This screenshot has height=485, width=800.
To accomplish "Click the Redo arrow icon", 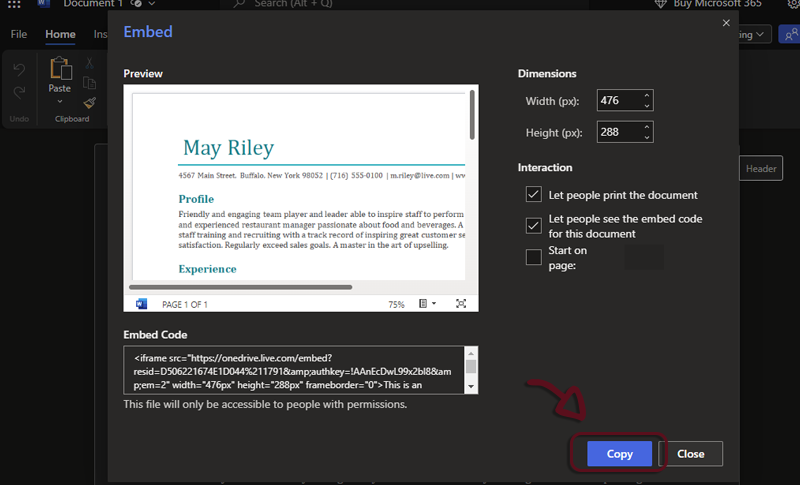I will [x=19, y=93].
